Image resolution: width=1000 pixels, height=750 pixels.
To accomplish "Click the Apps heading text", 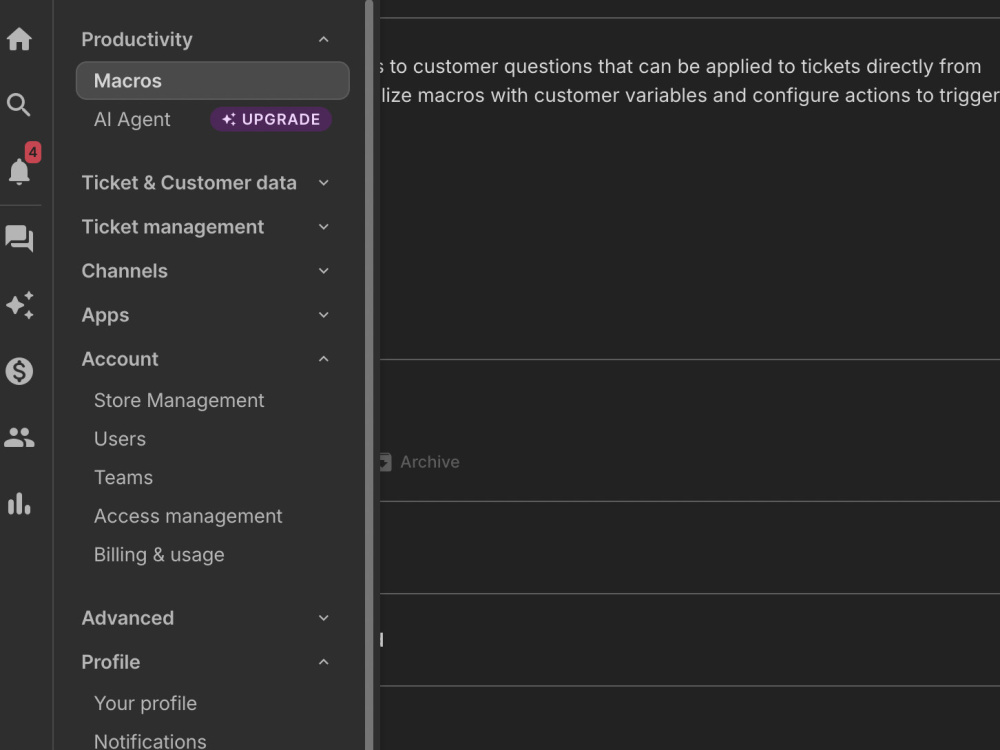I will pyautogui.click(x=105, y=315).
